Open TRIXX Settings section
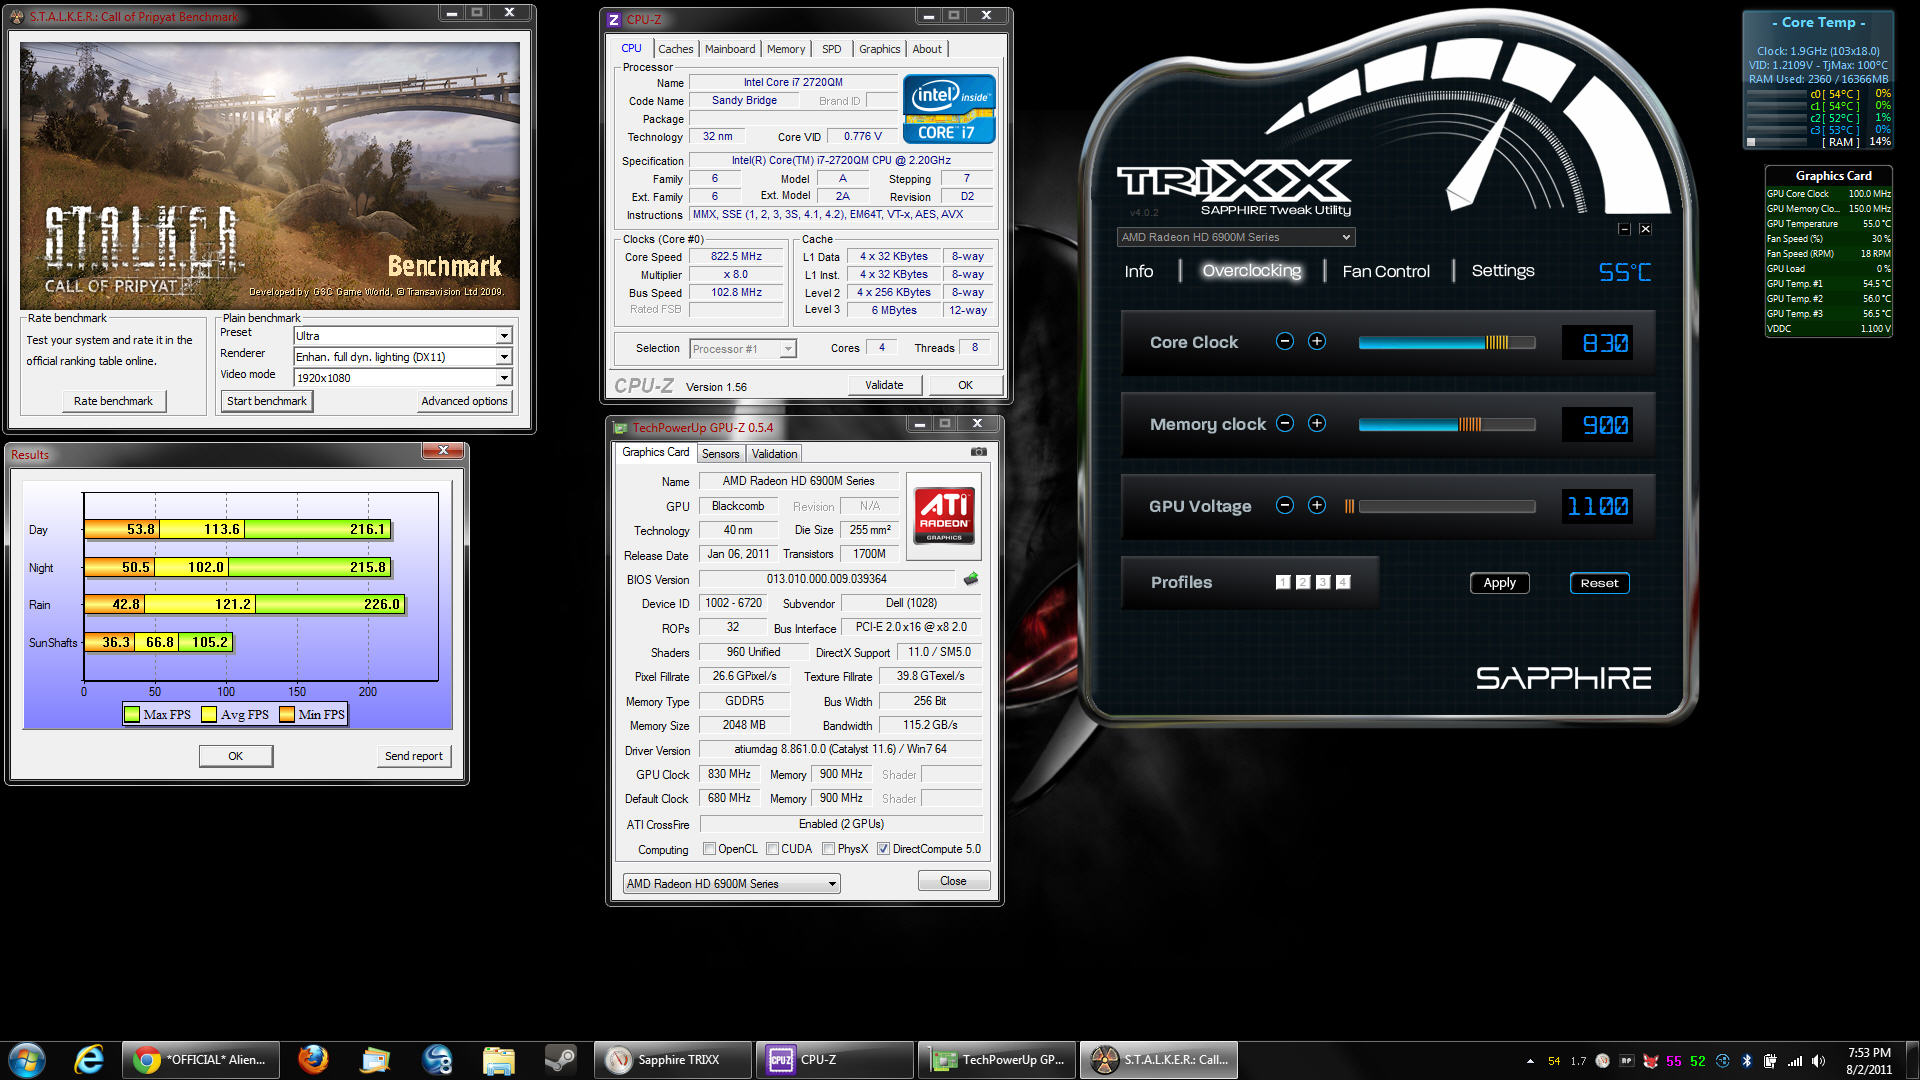The height and width of the screenshot is (1080, 1920). click(1503, 271)
